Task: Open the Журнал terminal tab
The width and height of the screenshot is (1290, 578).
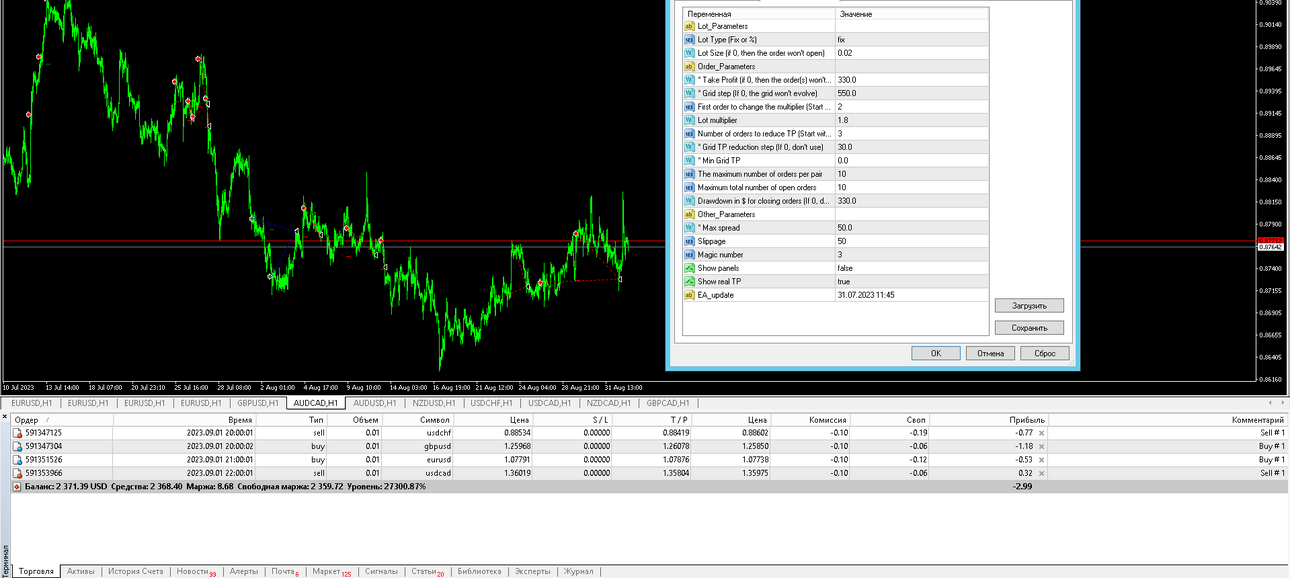Action: click(579, 571)
